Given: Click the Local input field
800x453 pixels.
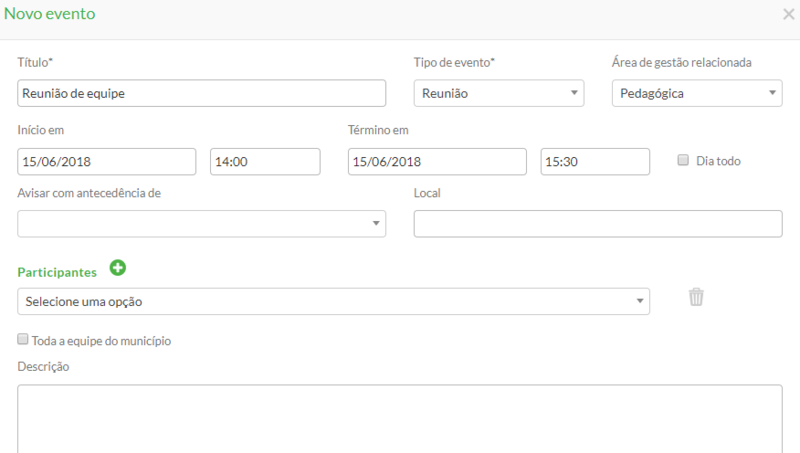Looking at the screenshot, I should click(597, 223).
